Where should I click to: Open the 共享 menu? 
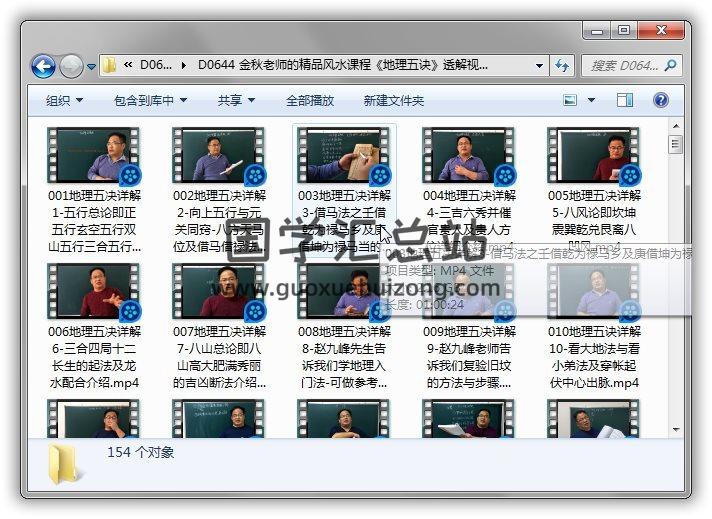pyautogui.click(x=236, y=101)
